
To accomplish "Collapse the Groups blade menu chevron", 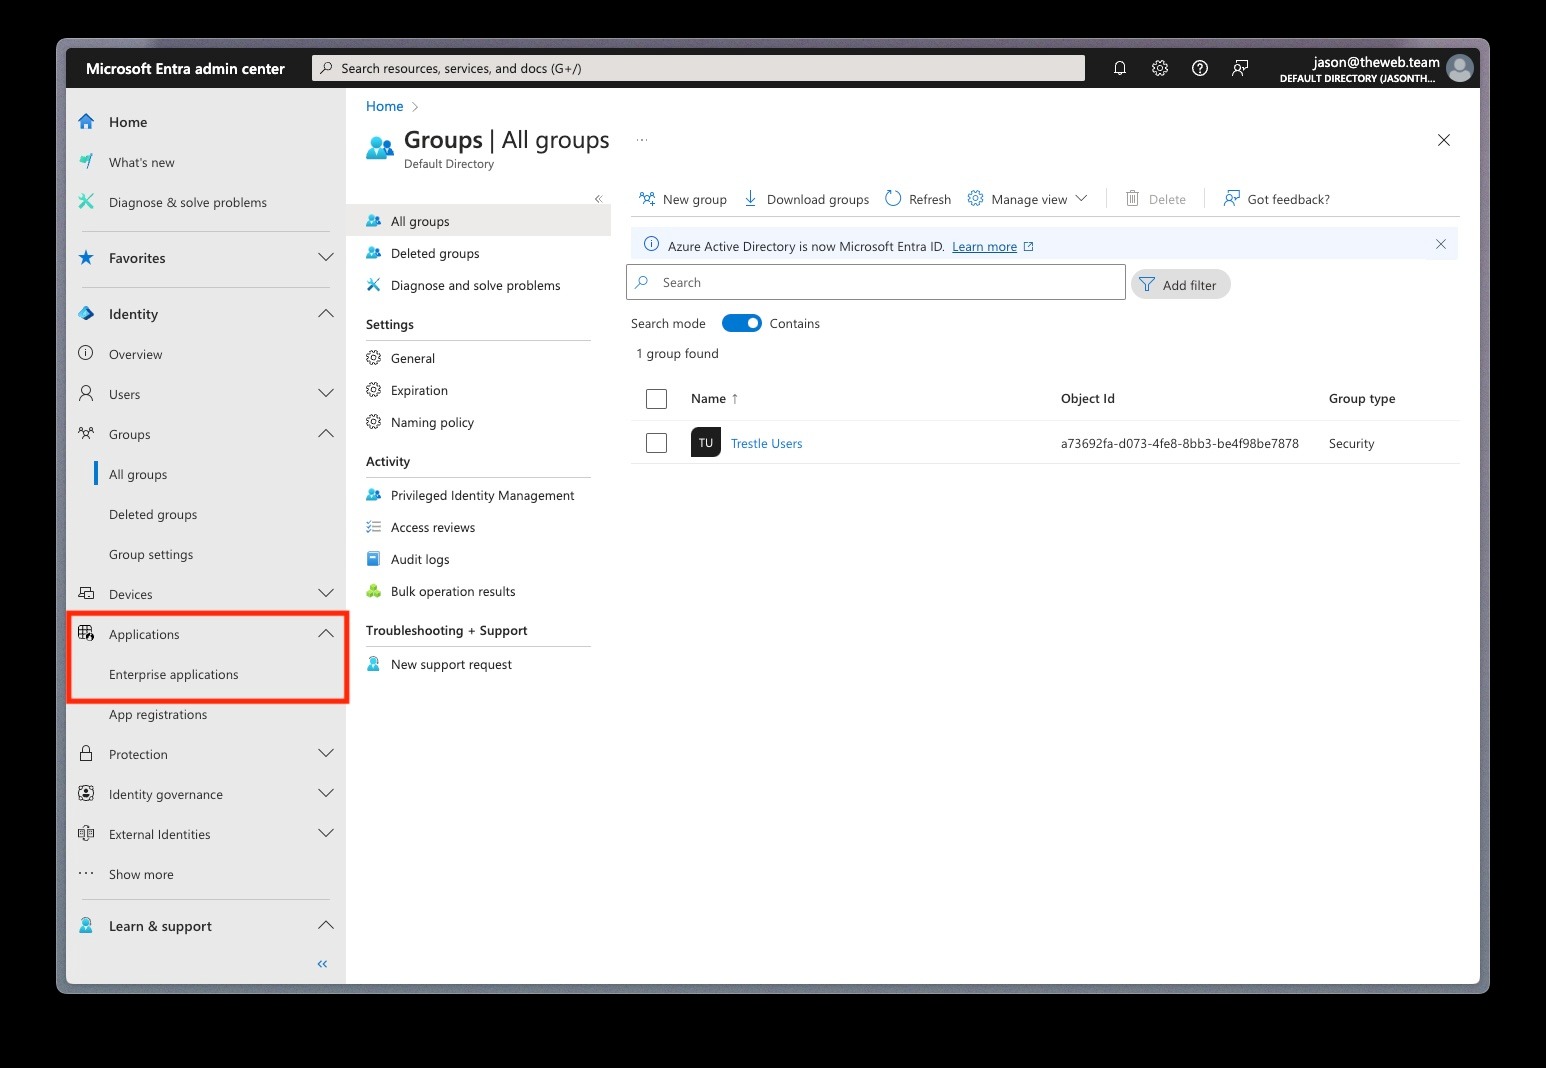I will pyautogui.click(x=598, y=199).
